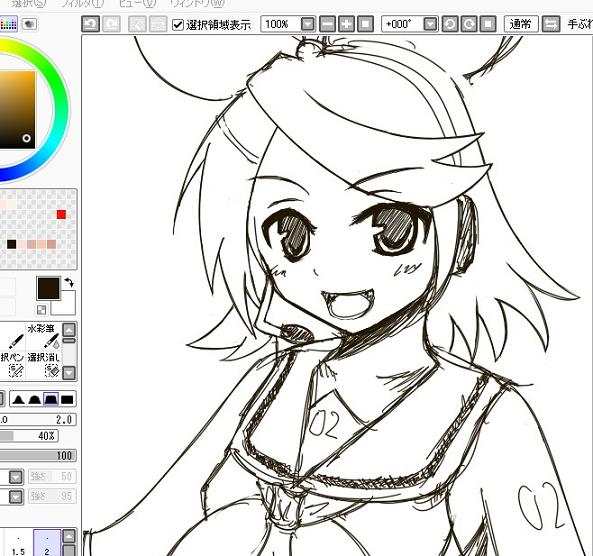Open the dropdown beside 強さ 95

(x=16, y=497)
